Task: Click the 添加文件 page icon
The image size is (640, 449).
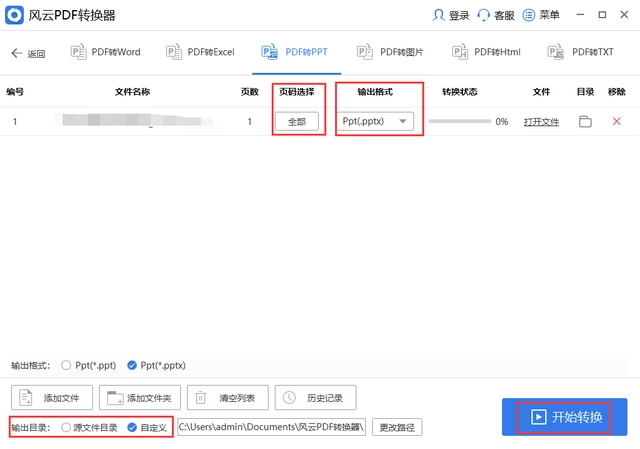Action: point(26,397)
